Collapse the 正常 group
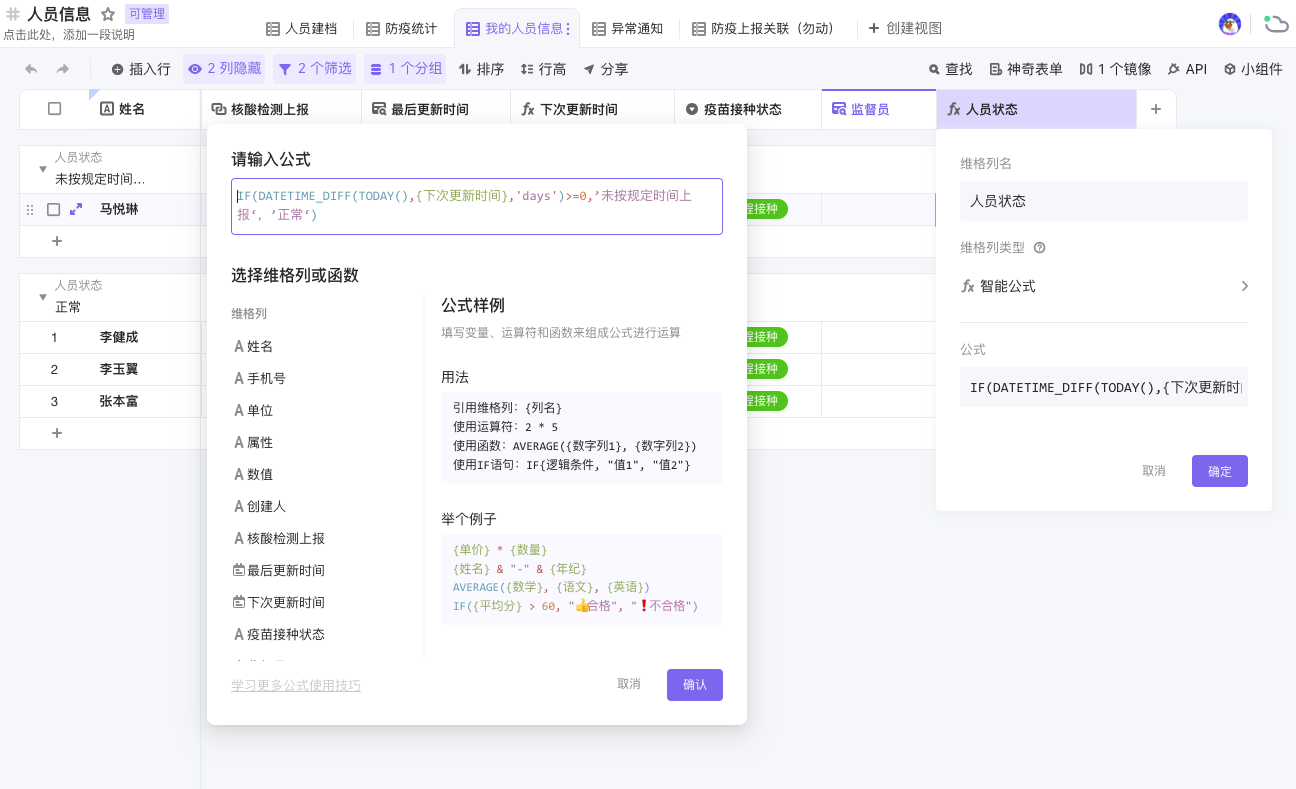 pos(42,297)
